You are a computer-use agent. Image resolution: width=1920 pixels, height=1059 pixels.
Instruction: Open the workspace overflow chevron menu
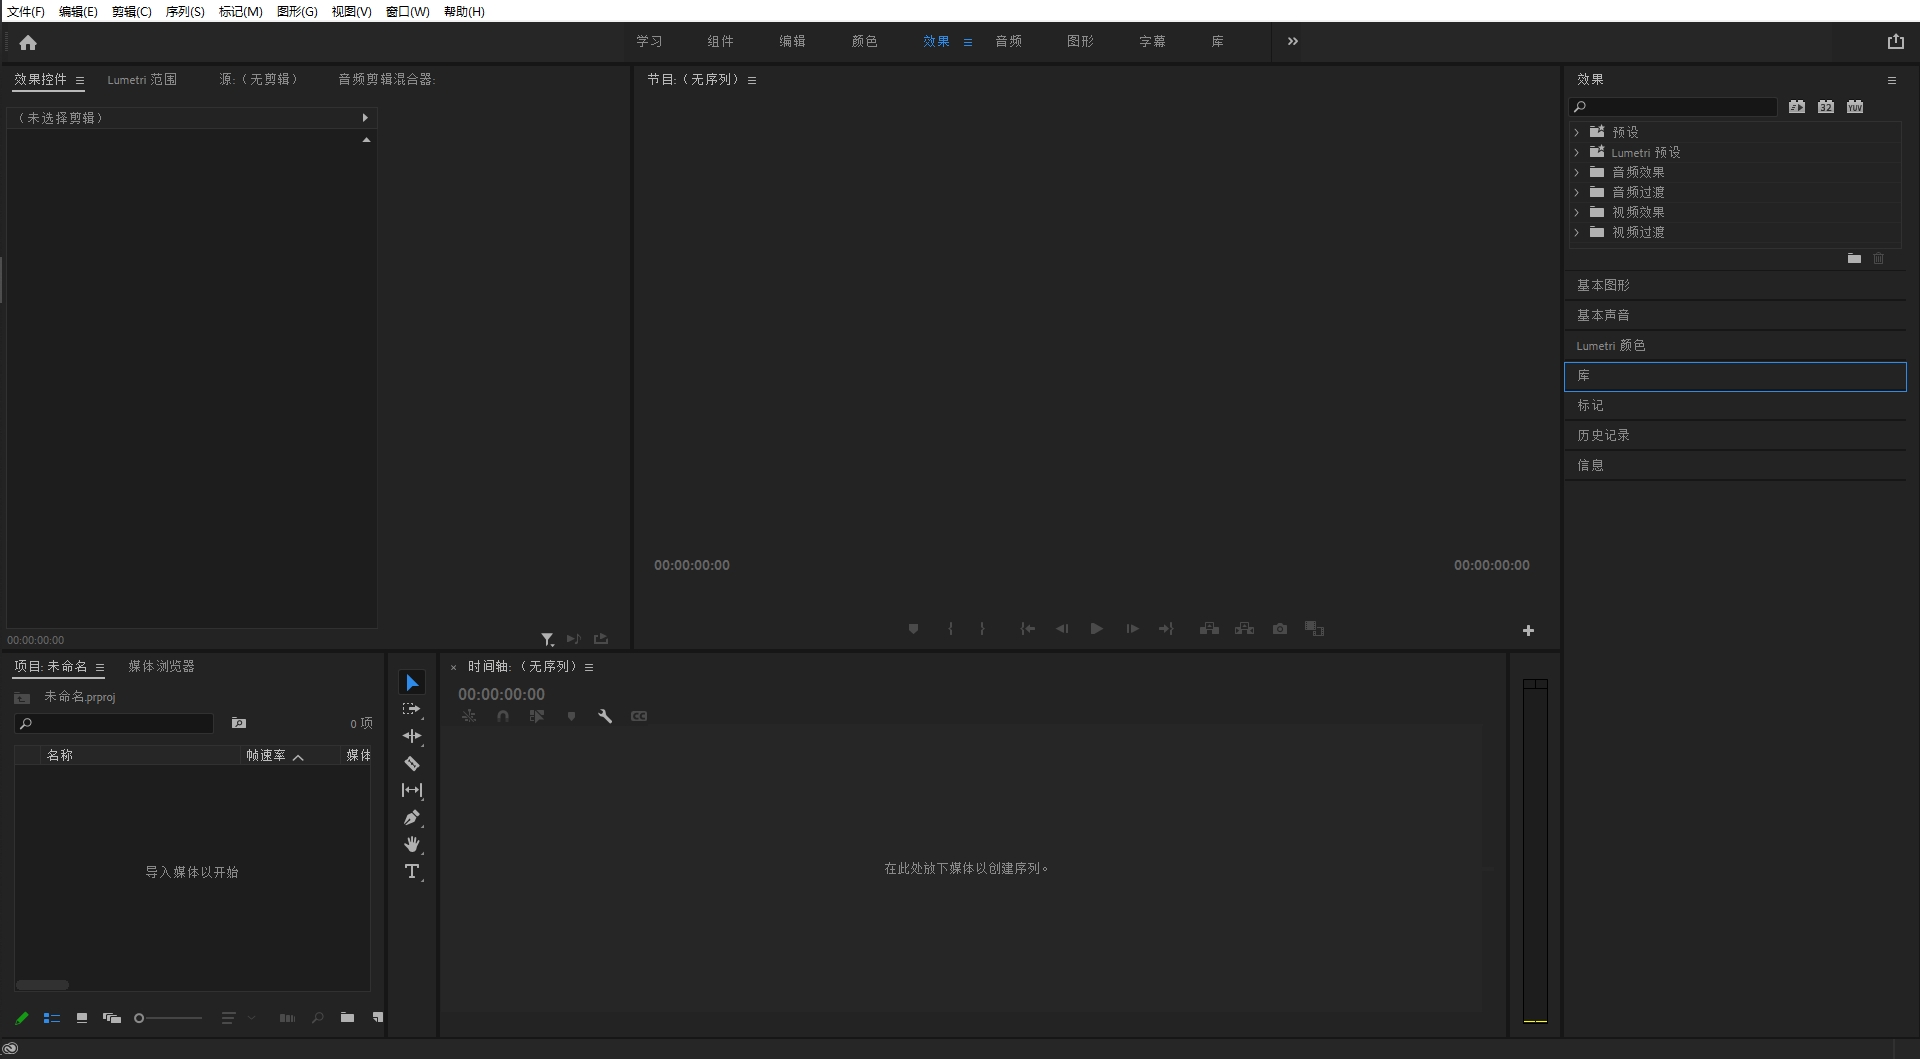tap(1292, 41)
